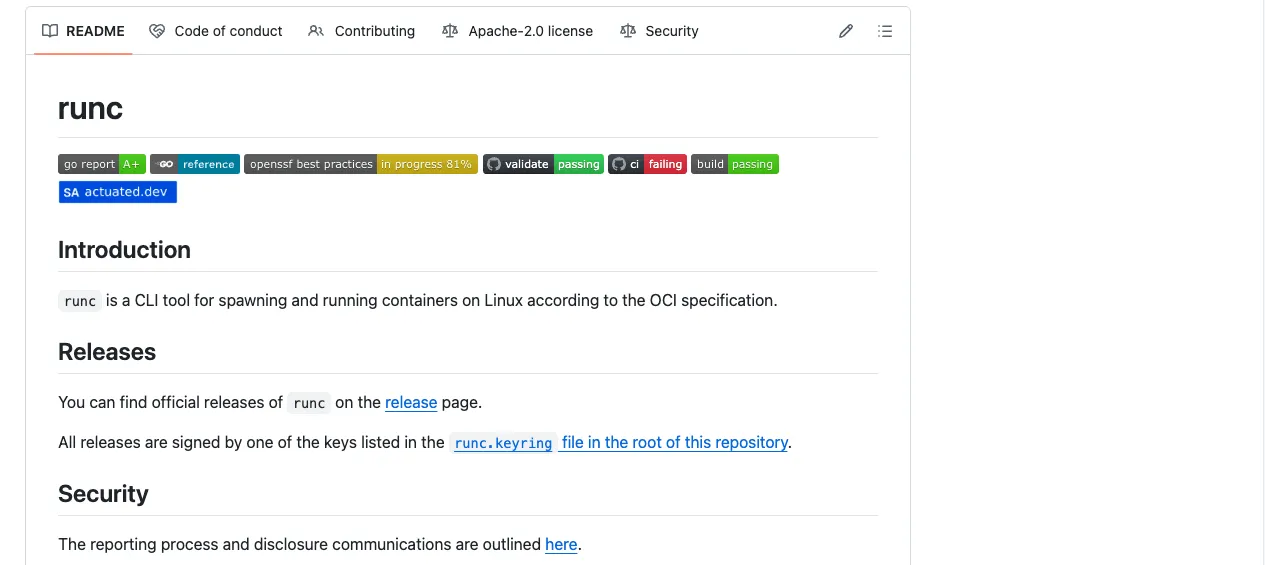Screen dimensions: 1265x565
Task: Follow the release page link
Action: (x=411, y=402)
